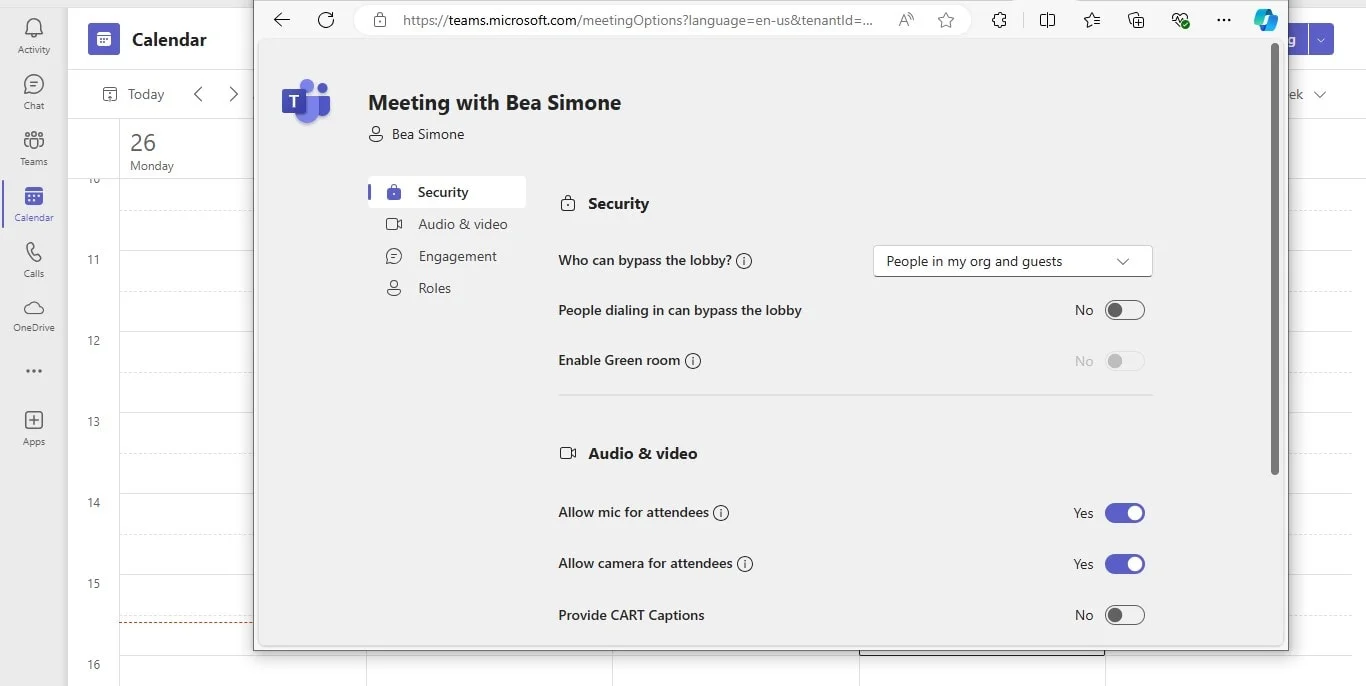The height and width of the screenshot is (686, 1366).
Task: Click info icon beside Who can bypass lobby
Action: coord(744,261)
